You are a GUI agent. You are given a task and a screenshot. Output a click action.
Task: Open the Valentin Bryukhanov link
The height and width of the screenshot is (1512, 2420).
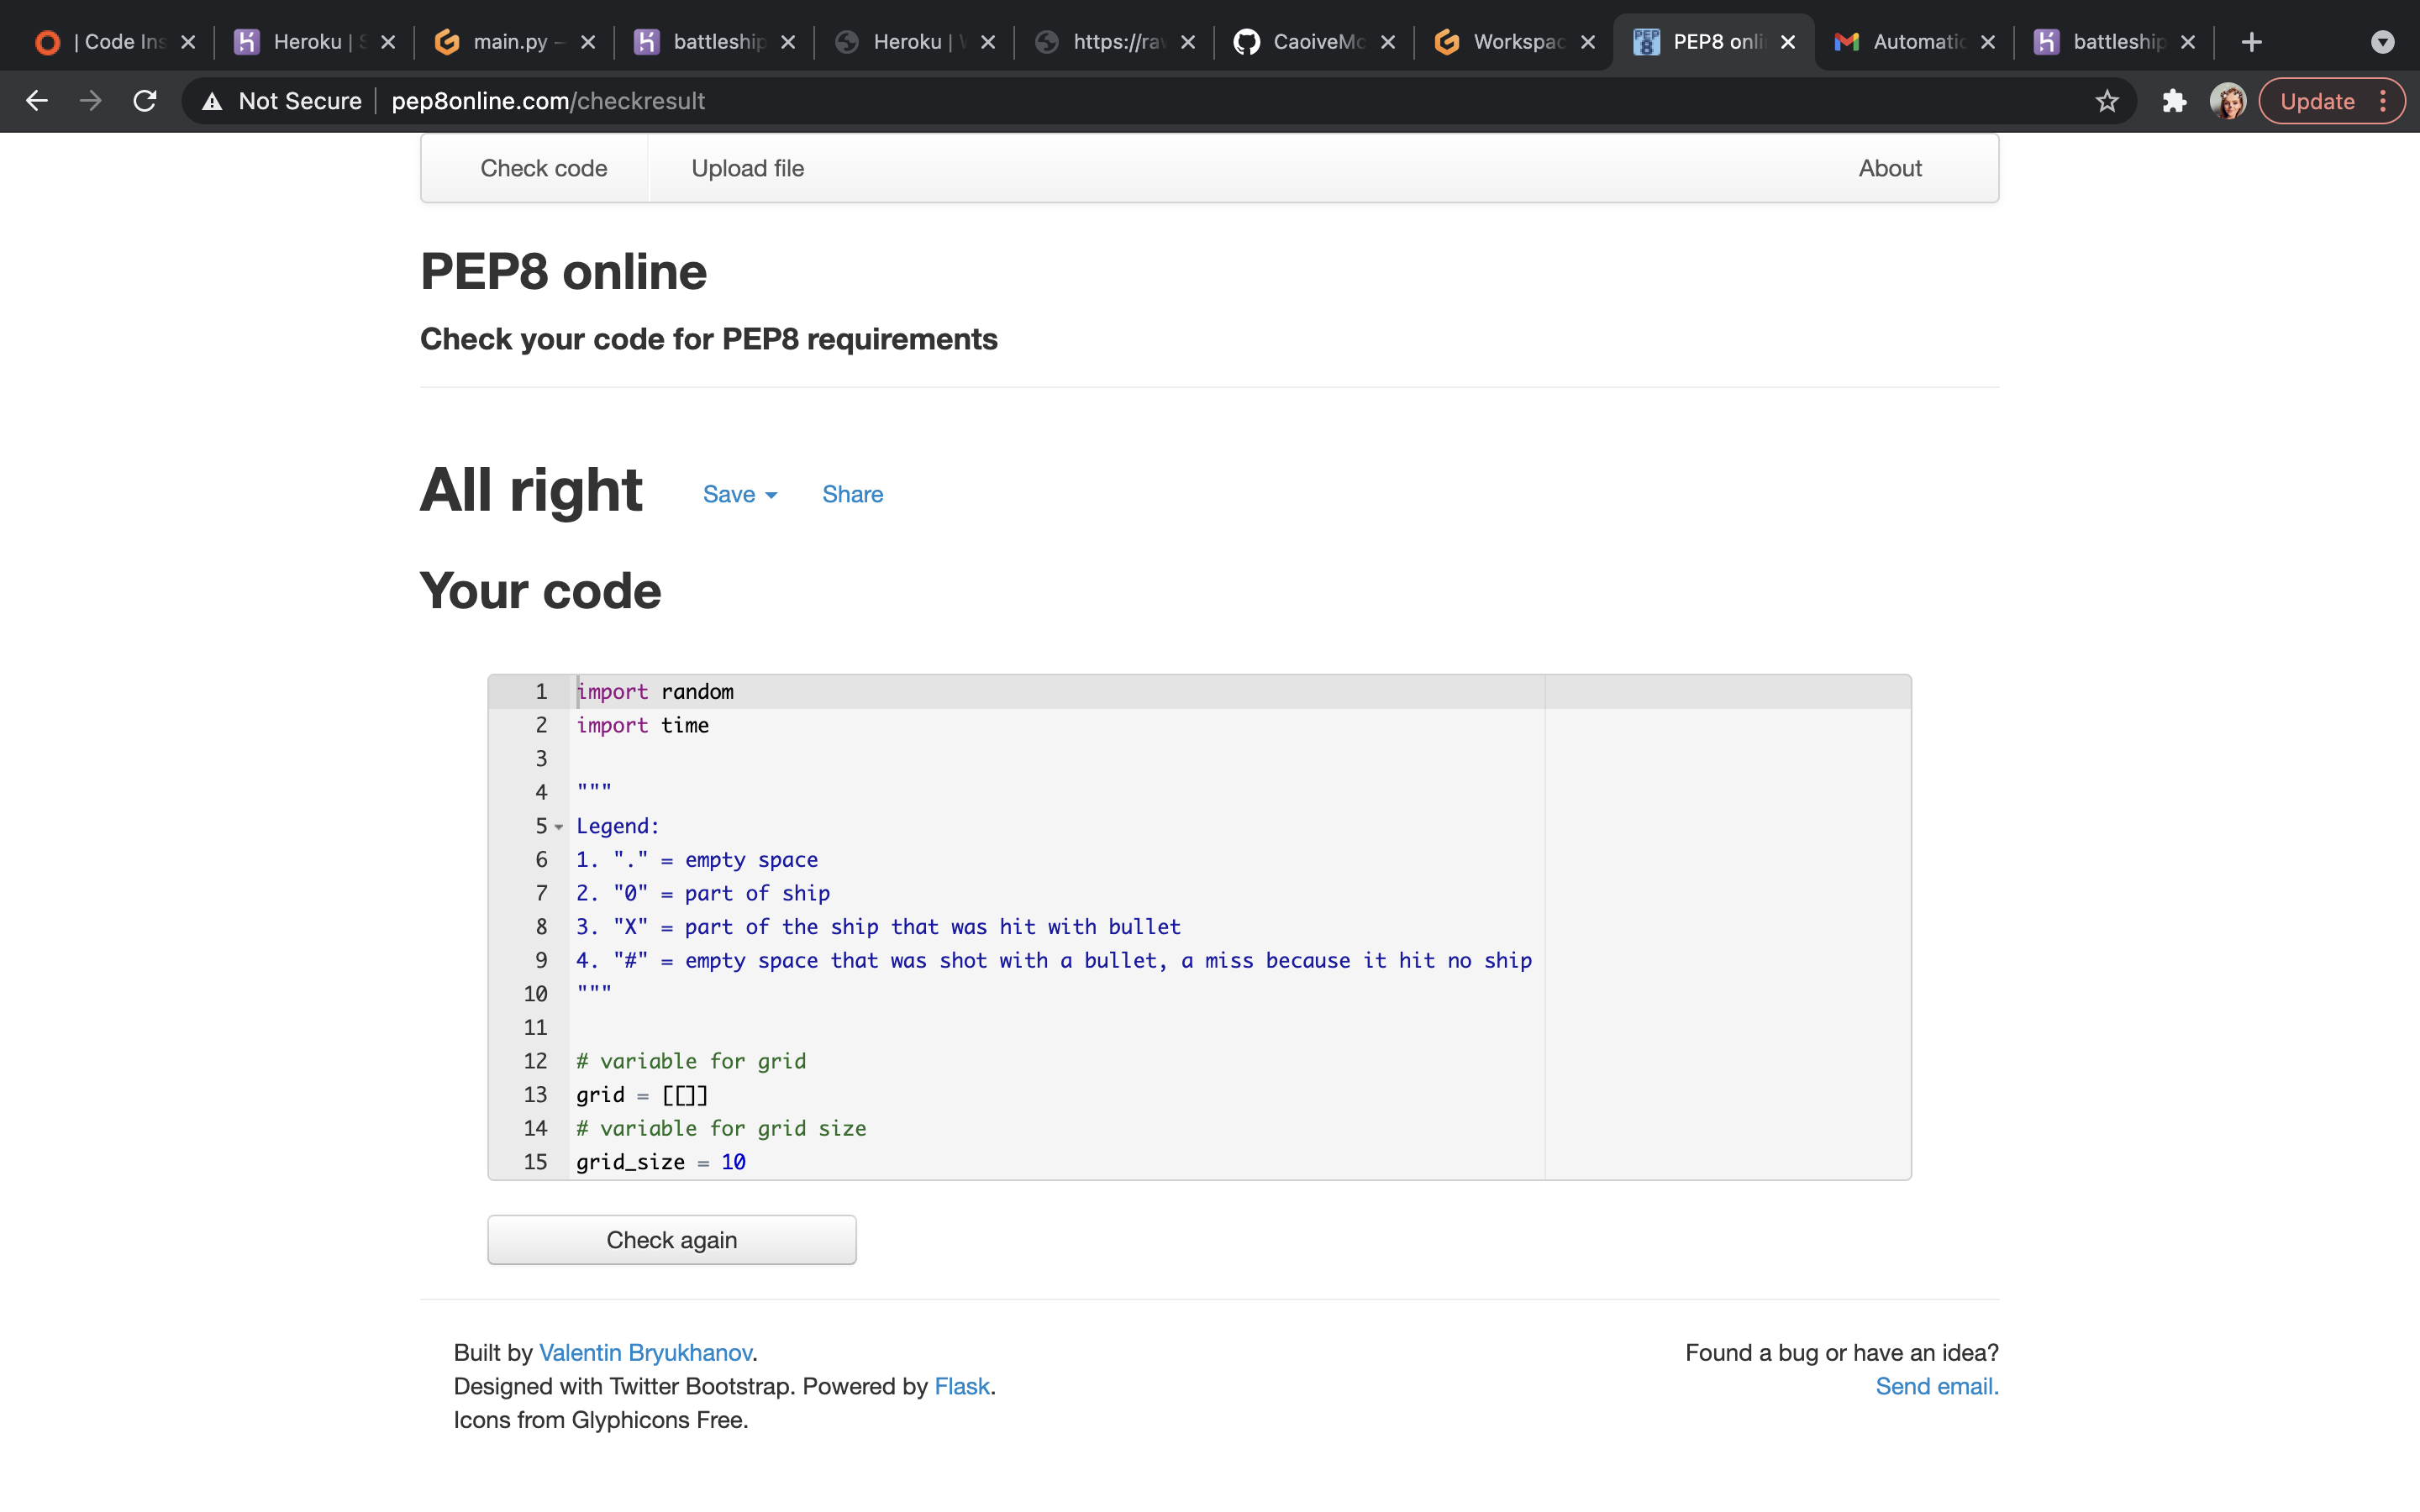point(645,1352)
